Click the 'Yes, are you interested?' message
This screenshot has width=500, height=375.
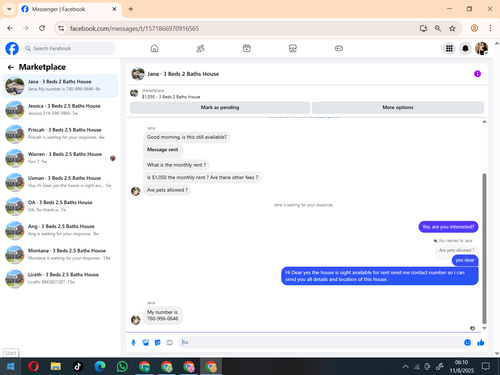pos(448,227)
